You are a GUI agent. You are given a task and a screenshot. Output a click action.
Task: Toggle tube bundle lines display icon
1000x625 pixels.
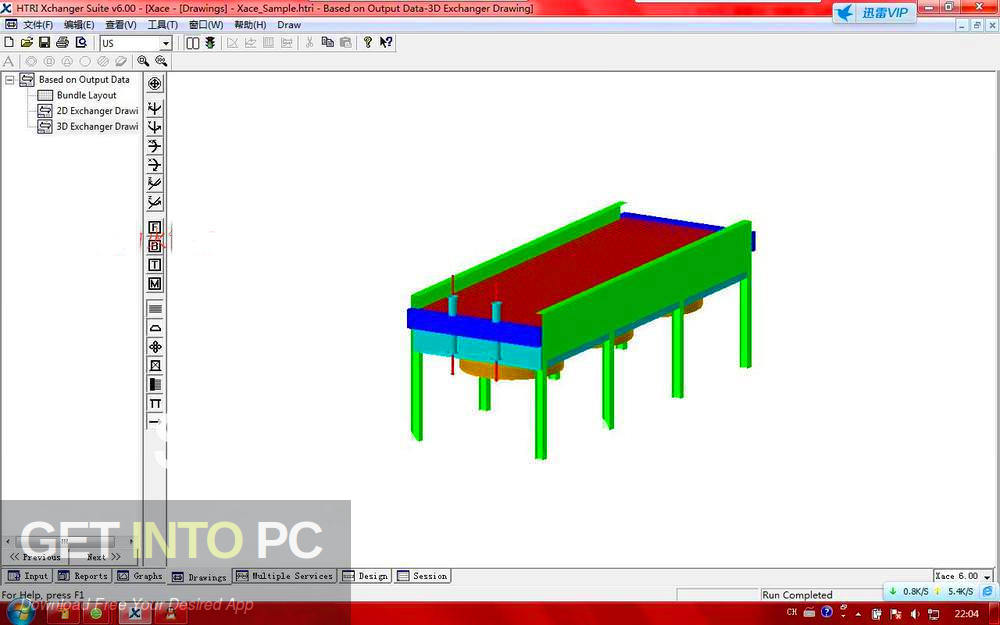coord(154,309)
